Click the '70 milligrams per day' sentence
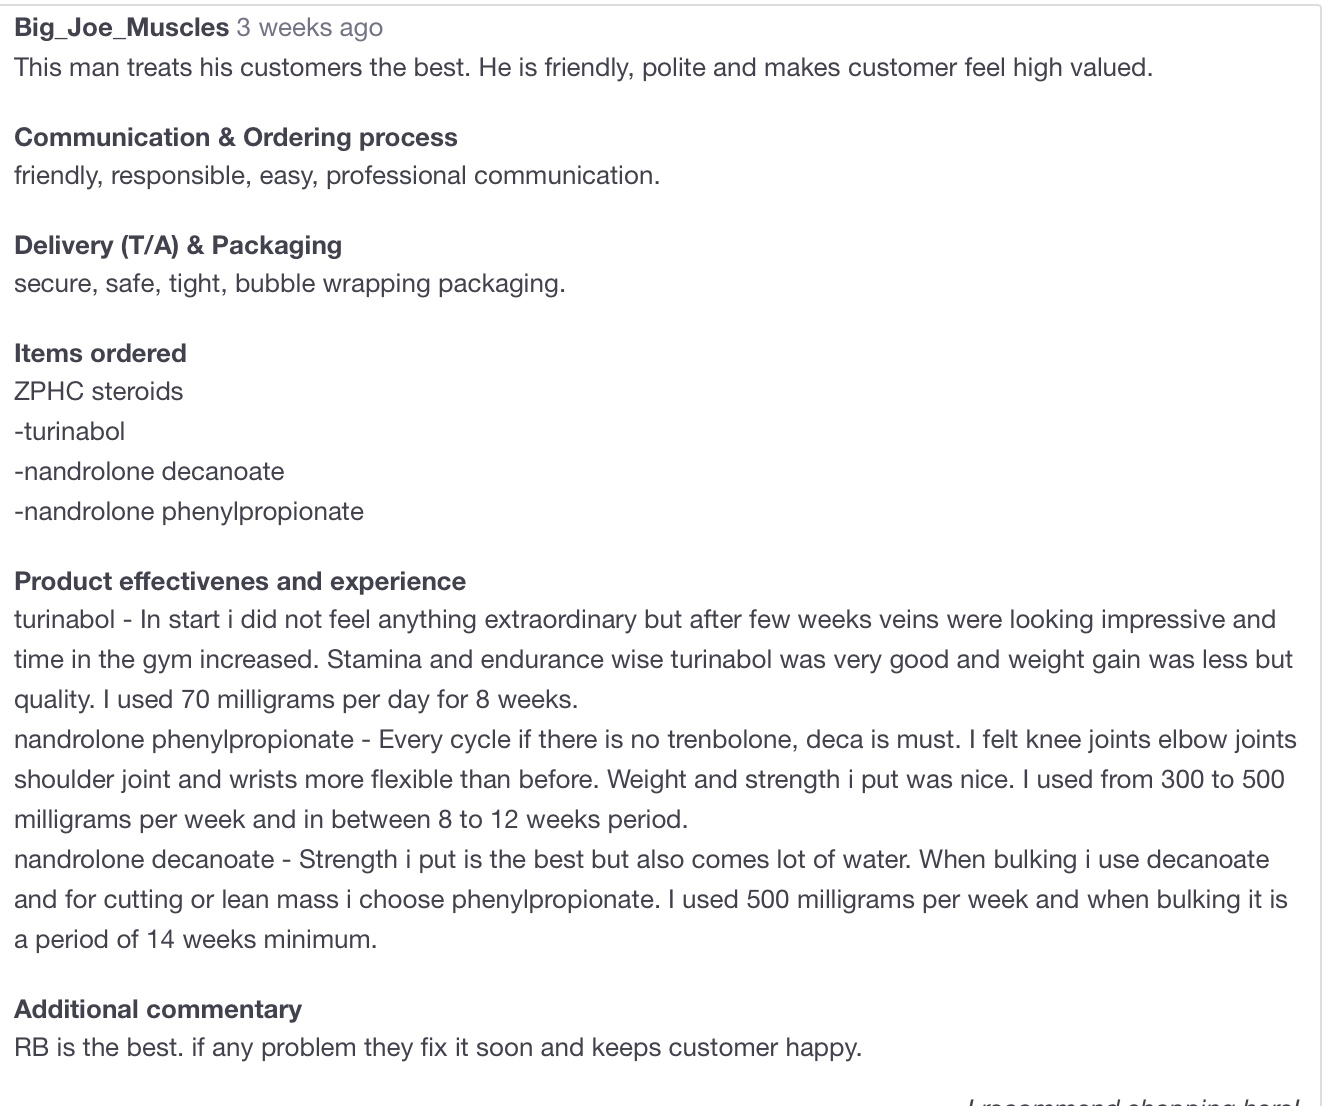This screenshot has width=1332, height=1106. 296,699
